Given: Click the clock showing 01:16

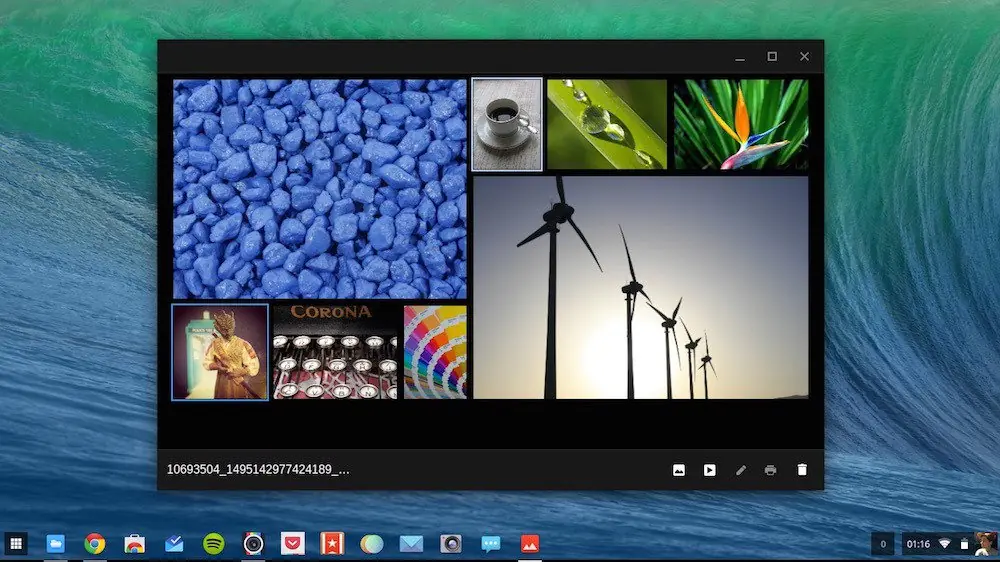Looking at the screenshot, I should pyautogui.click(x=918, y=544).
